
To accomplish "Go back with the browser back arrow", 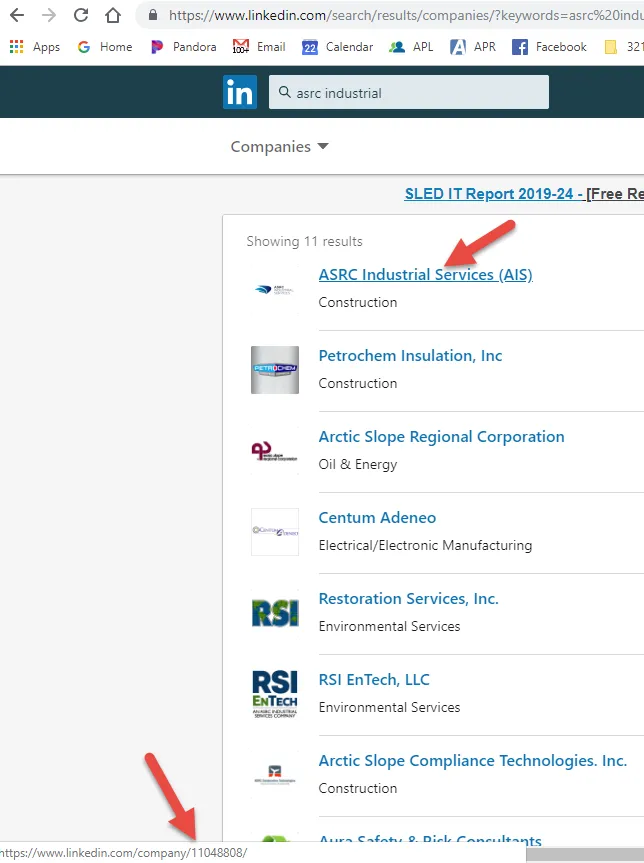I will coord(17,15).
